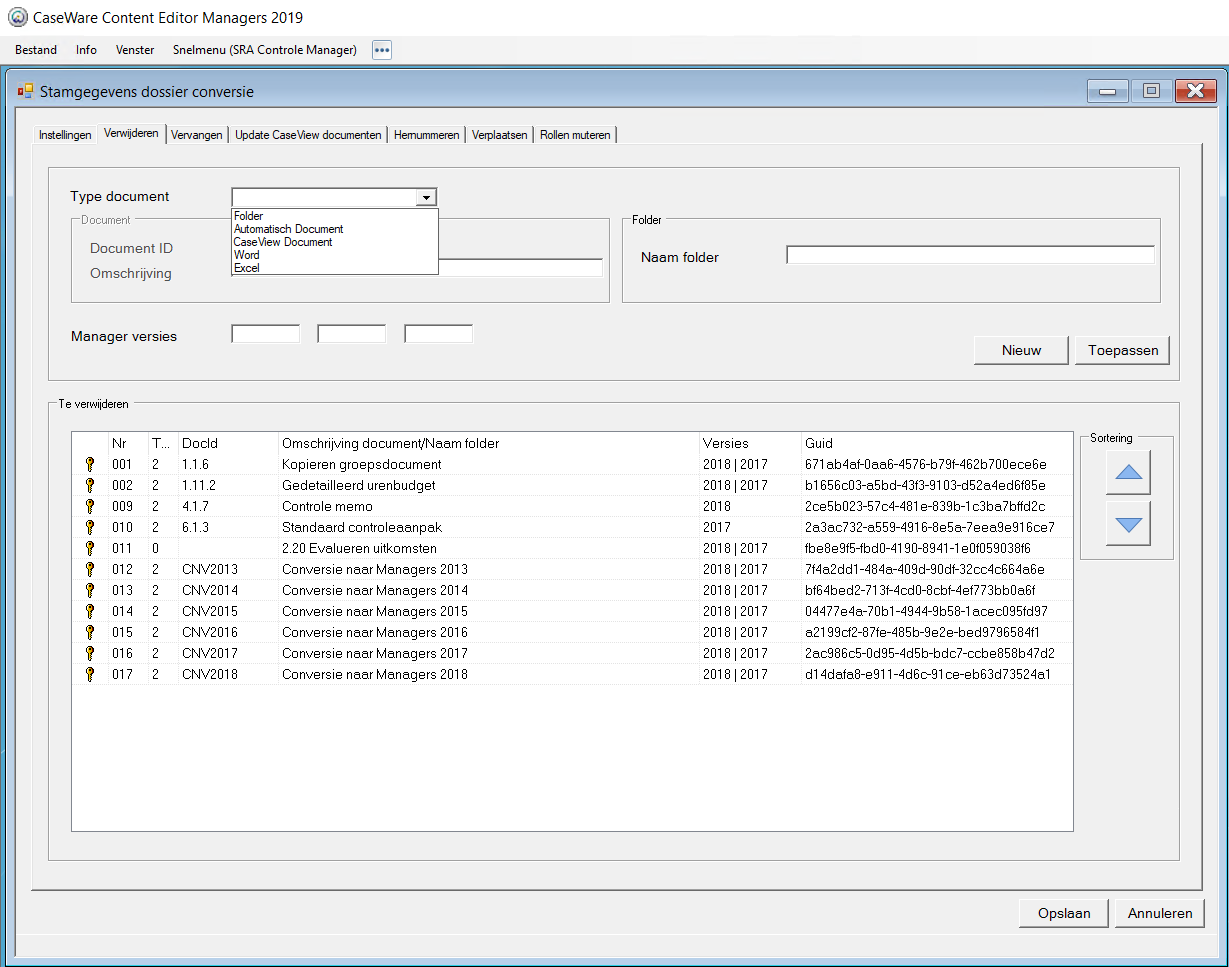Click the Stamgegevens window title icon
This screenshot has width=1229, height=967.
25,91
